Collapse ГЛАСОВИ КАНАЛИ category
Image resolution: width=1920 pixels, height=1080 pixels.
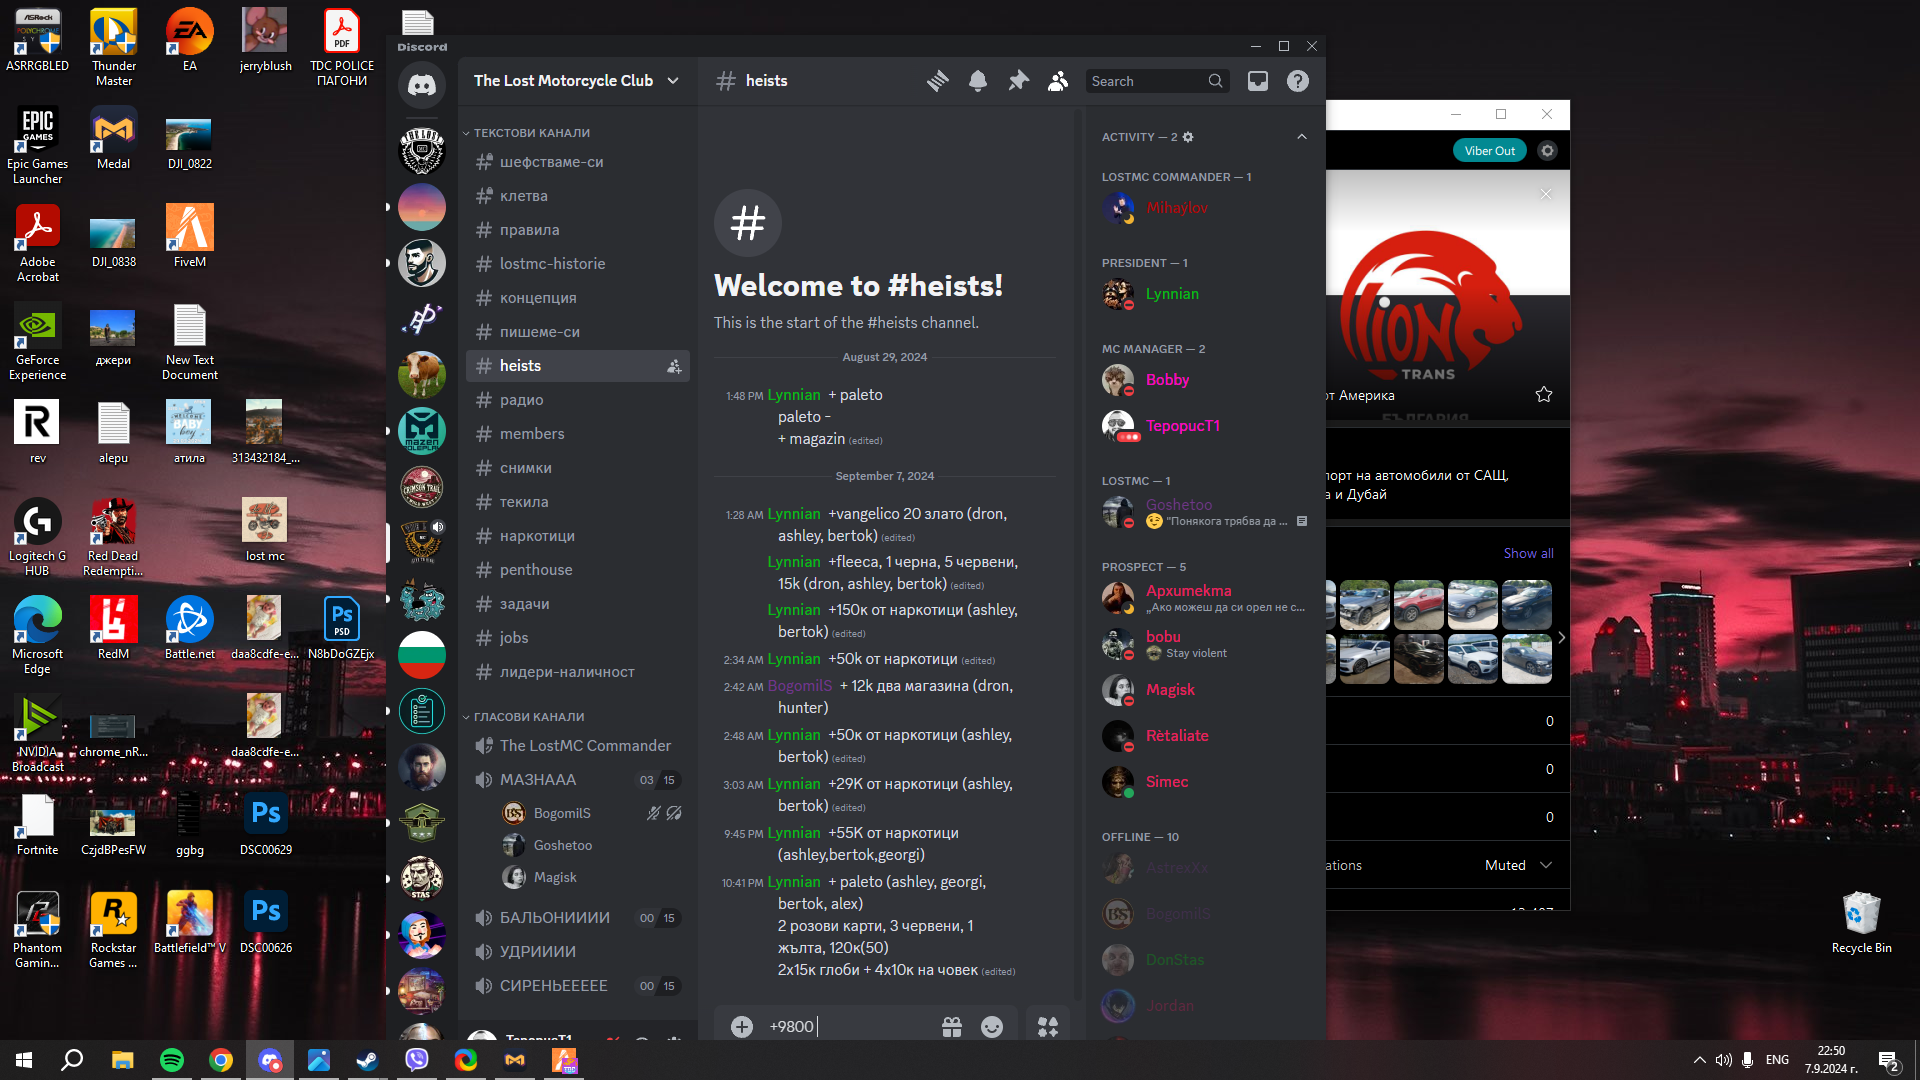(527, 717)
